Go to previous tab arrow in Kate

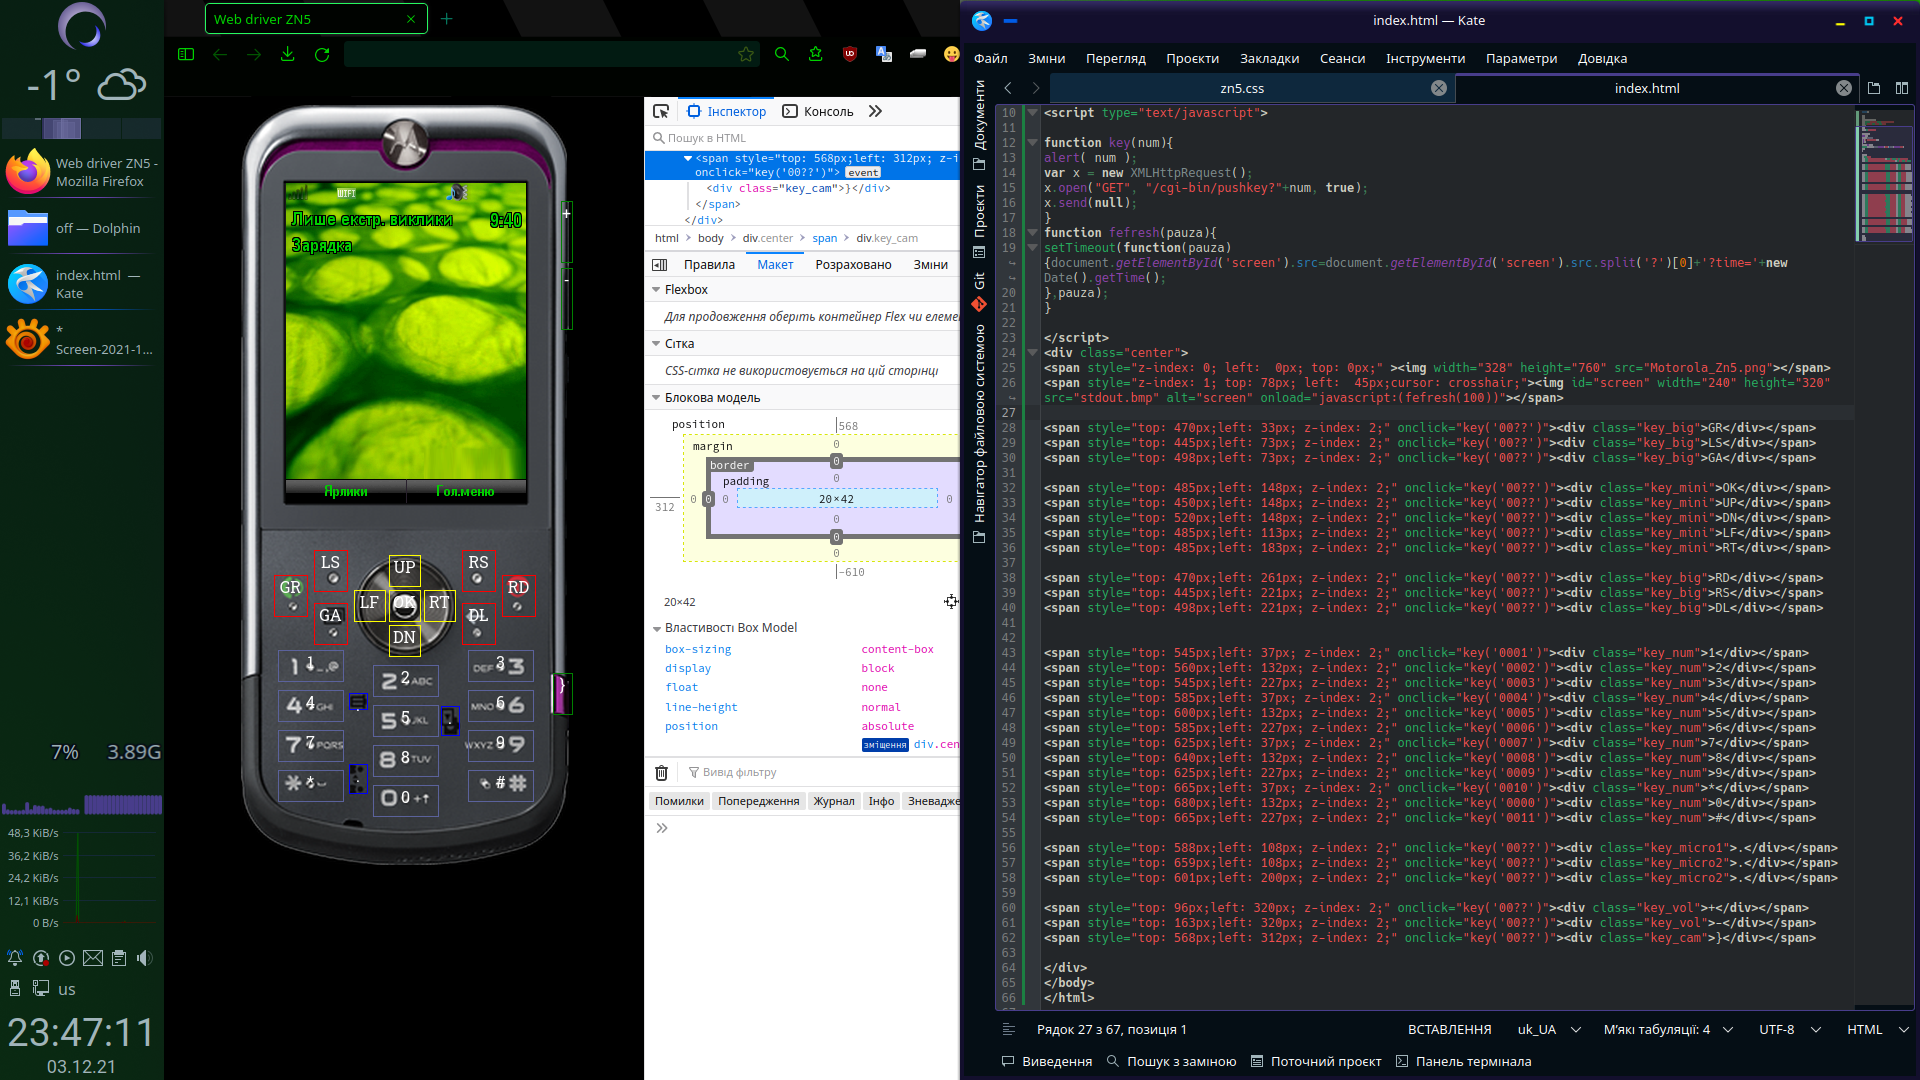1008,88
